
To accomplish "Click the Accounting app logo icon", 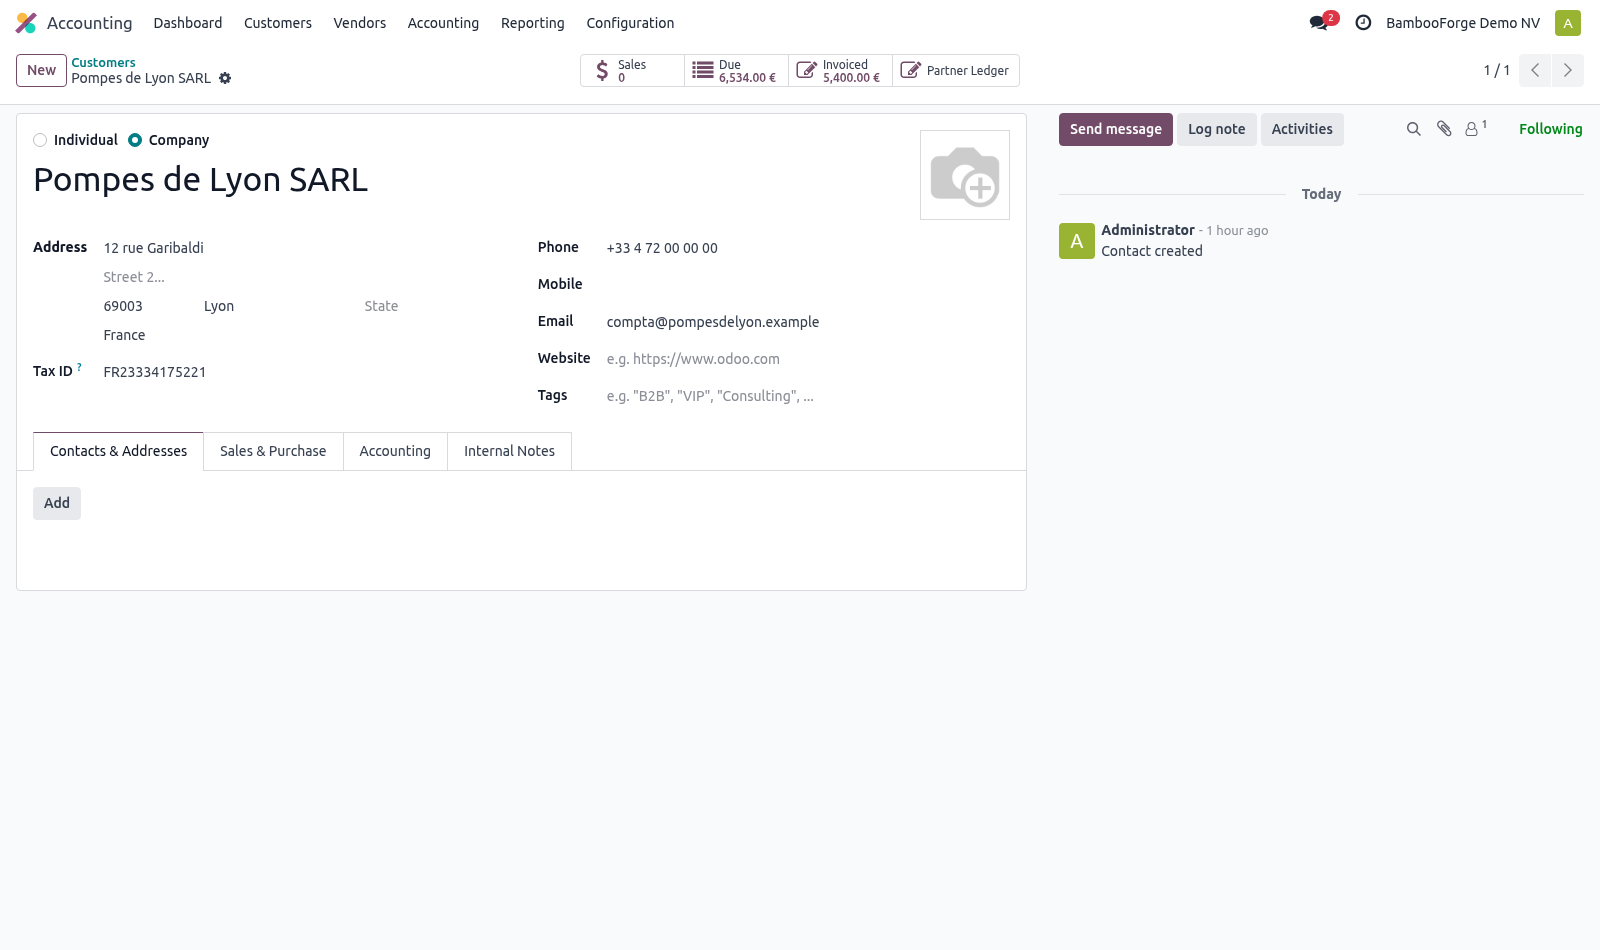I will pos(26,23).
